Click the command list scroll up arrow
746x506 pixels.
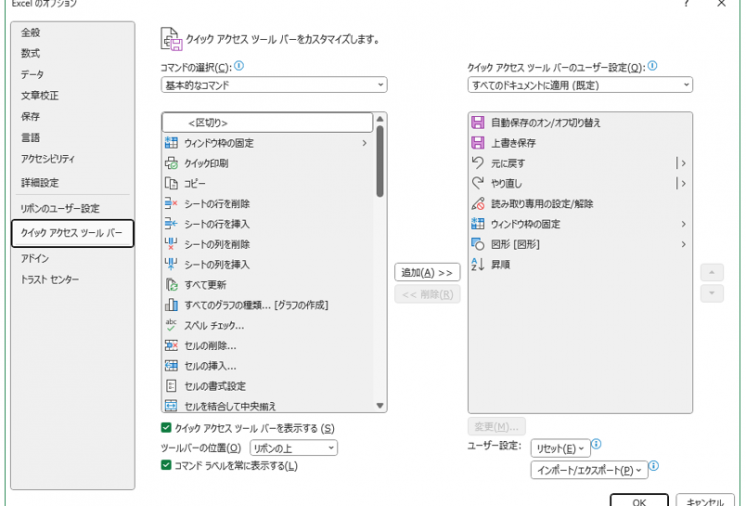(380, 119)
